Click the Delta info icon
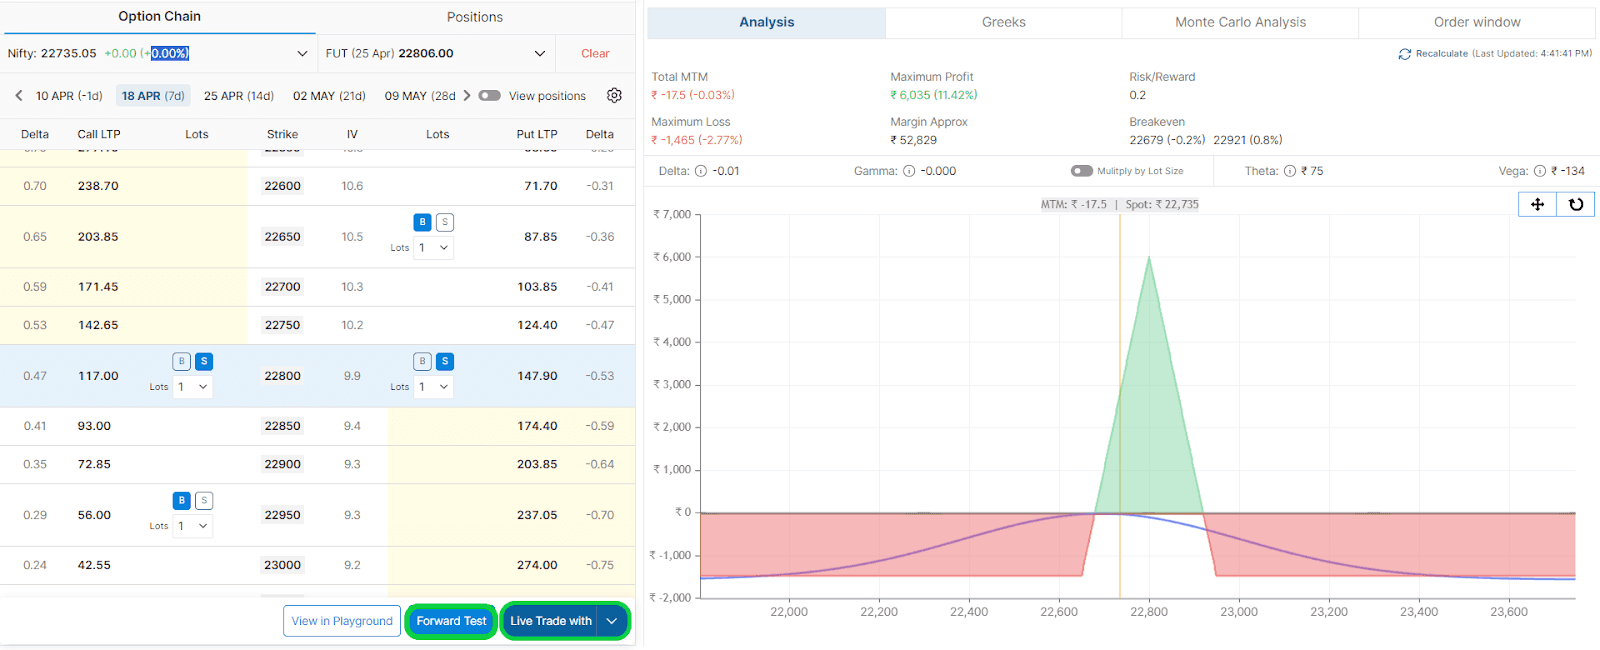This screenshot has height=650, width=1600. [x=700, y=171]
